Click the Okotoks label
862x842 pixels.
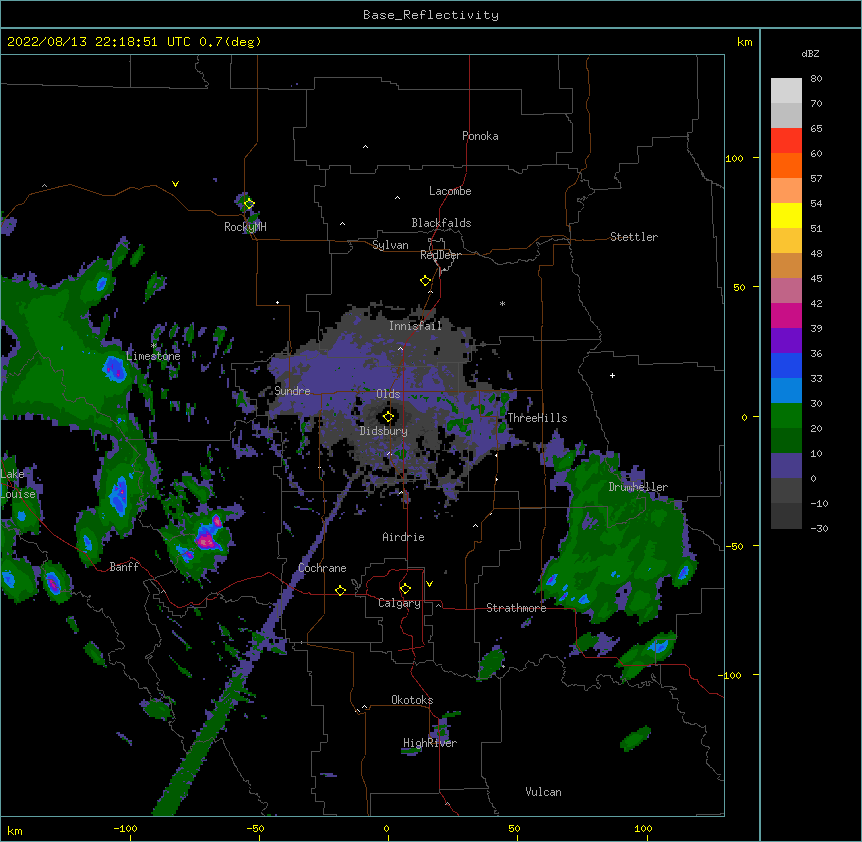pos(412,700)
